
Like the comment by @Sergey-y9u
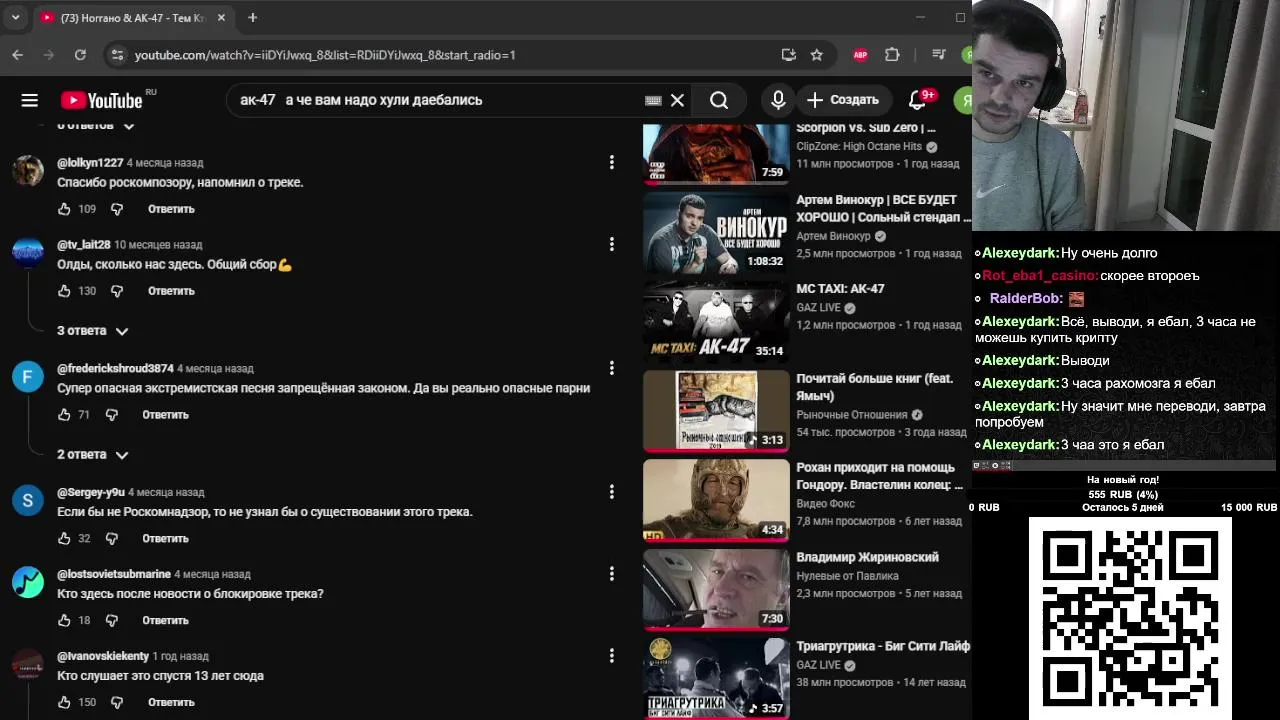(x=64, y=539)
